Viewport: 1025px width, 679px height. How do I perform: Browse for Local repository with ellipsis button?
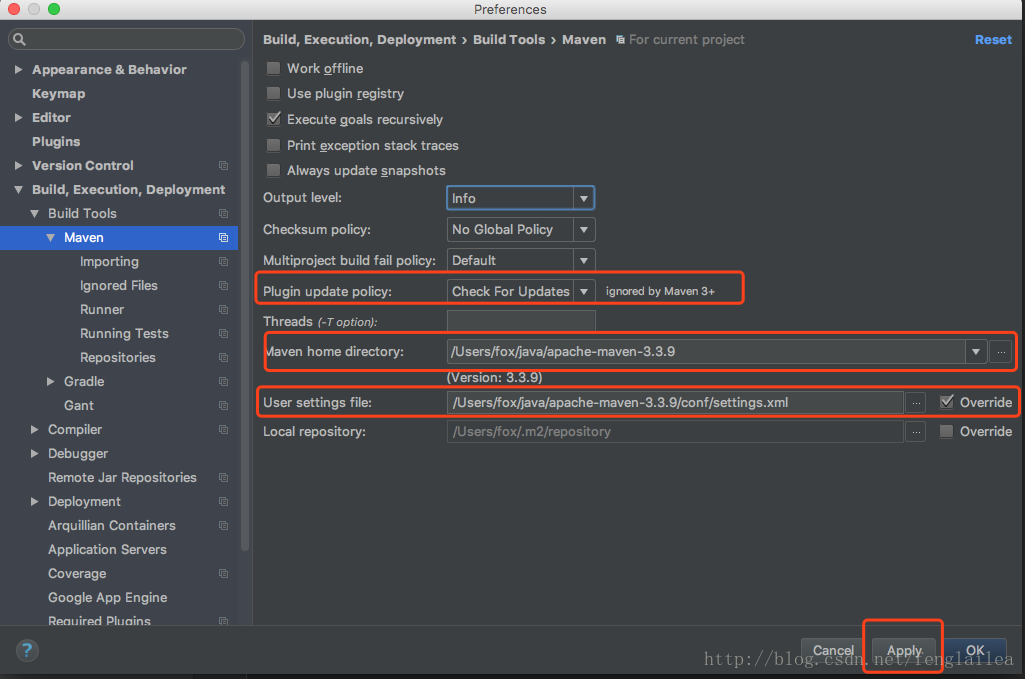(x=916, y=431)
